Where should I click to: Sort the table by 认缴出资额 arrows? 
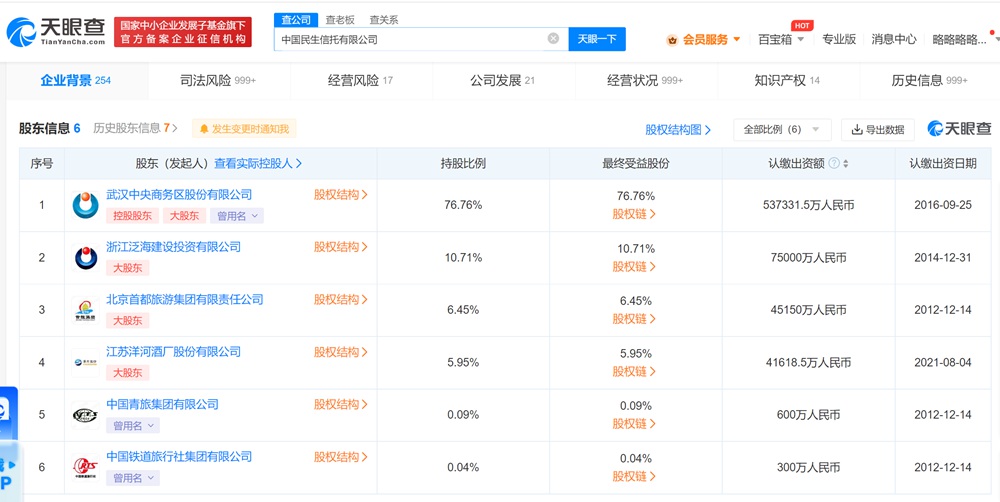[x=846, y=164]
